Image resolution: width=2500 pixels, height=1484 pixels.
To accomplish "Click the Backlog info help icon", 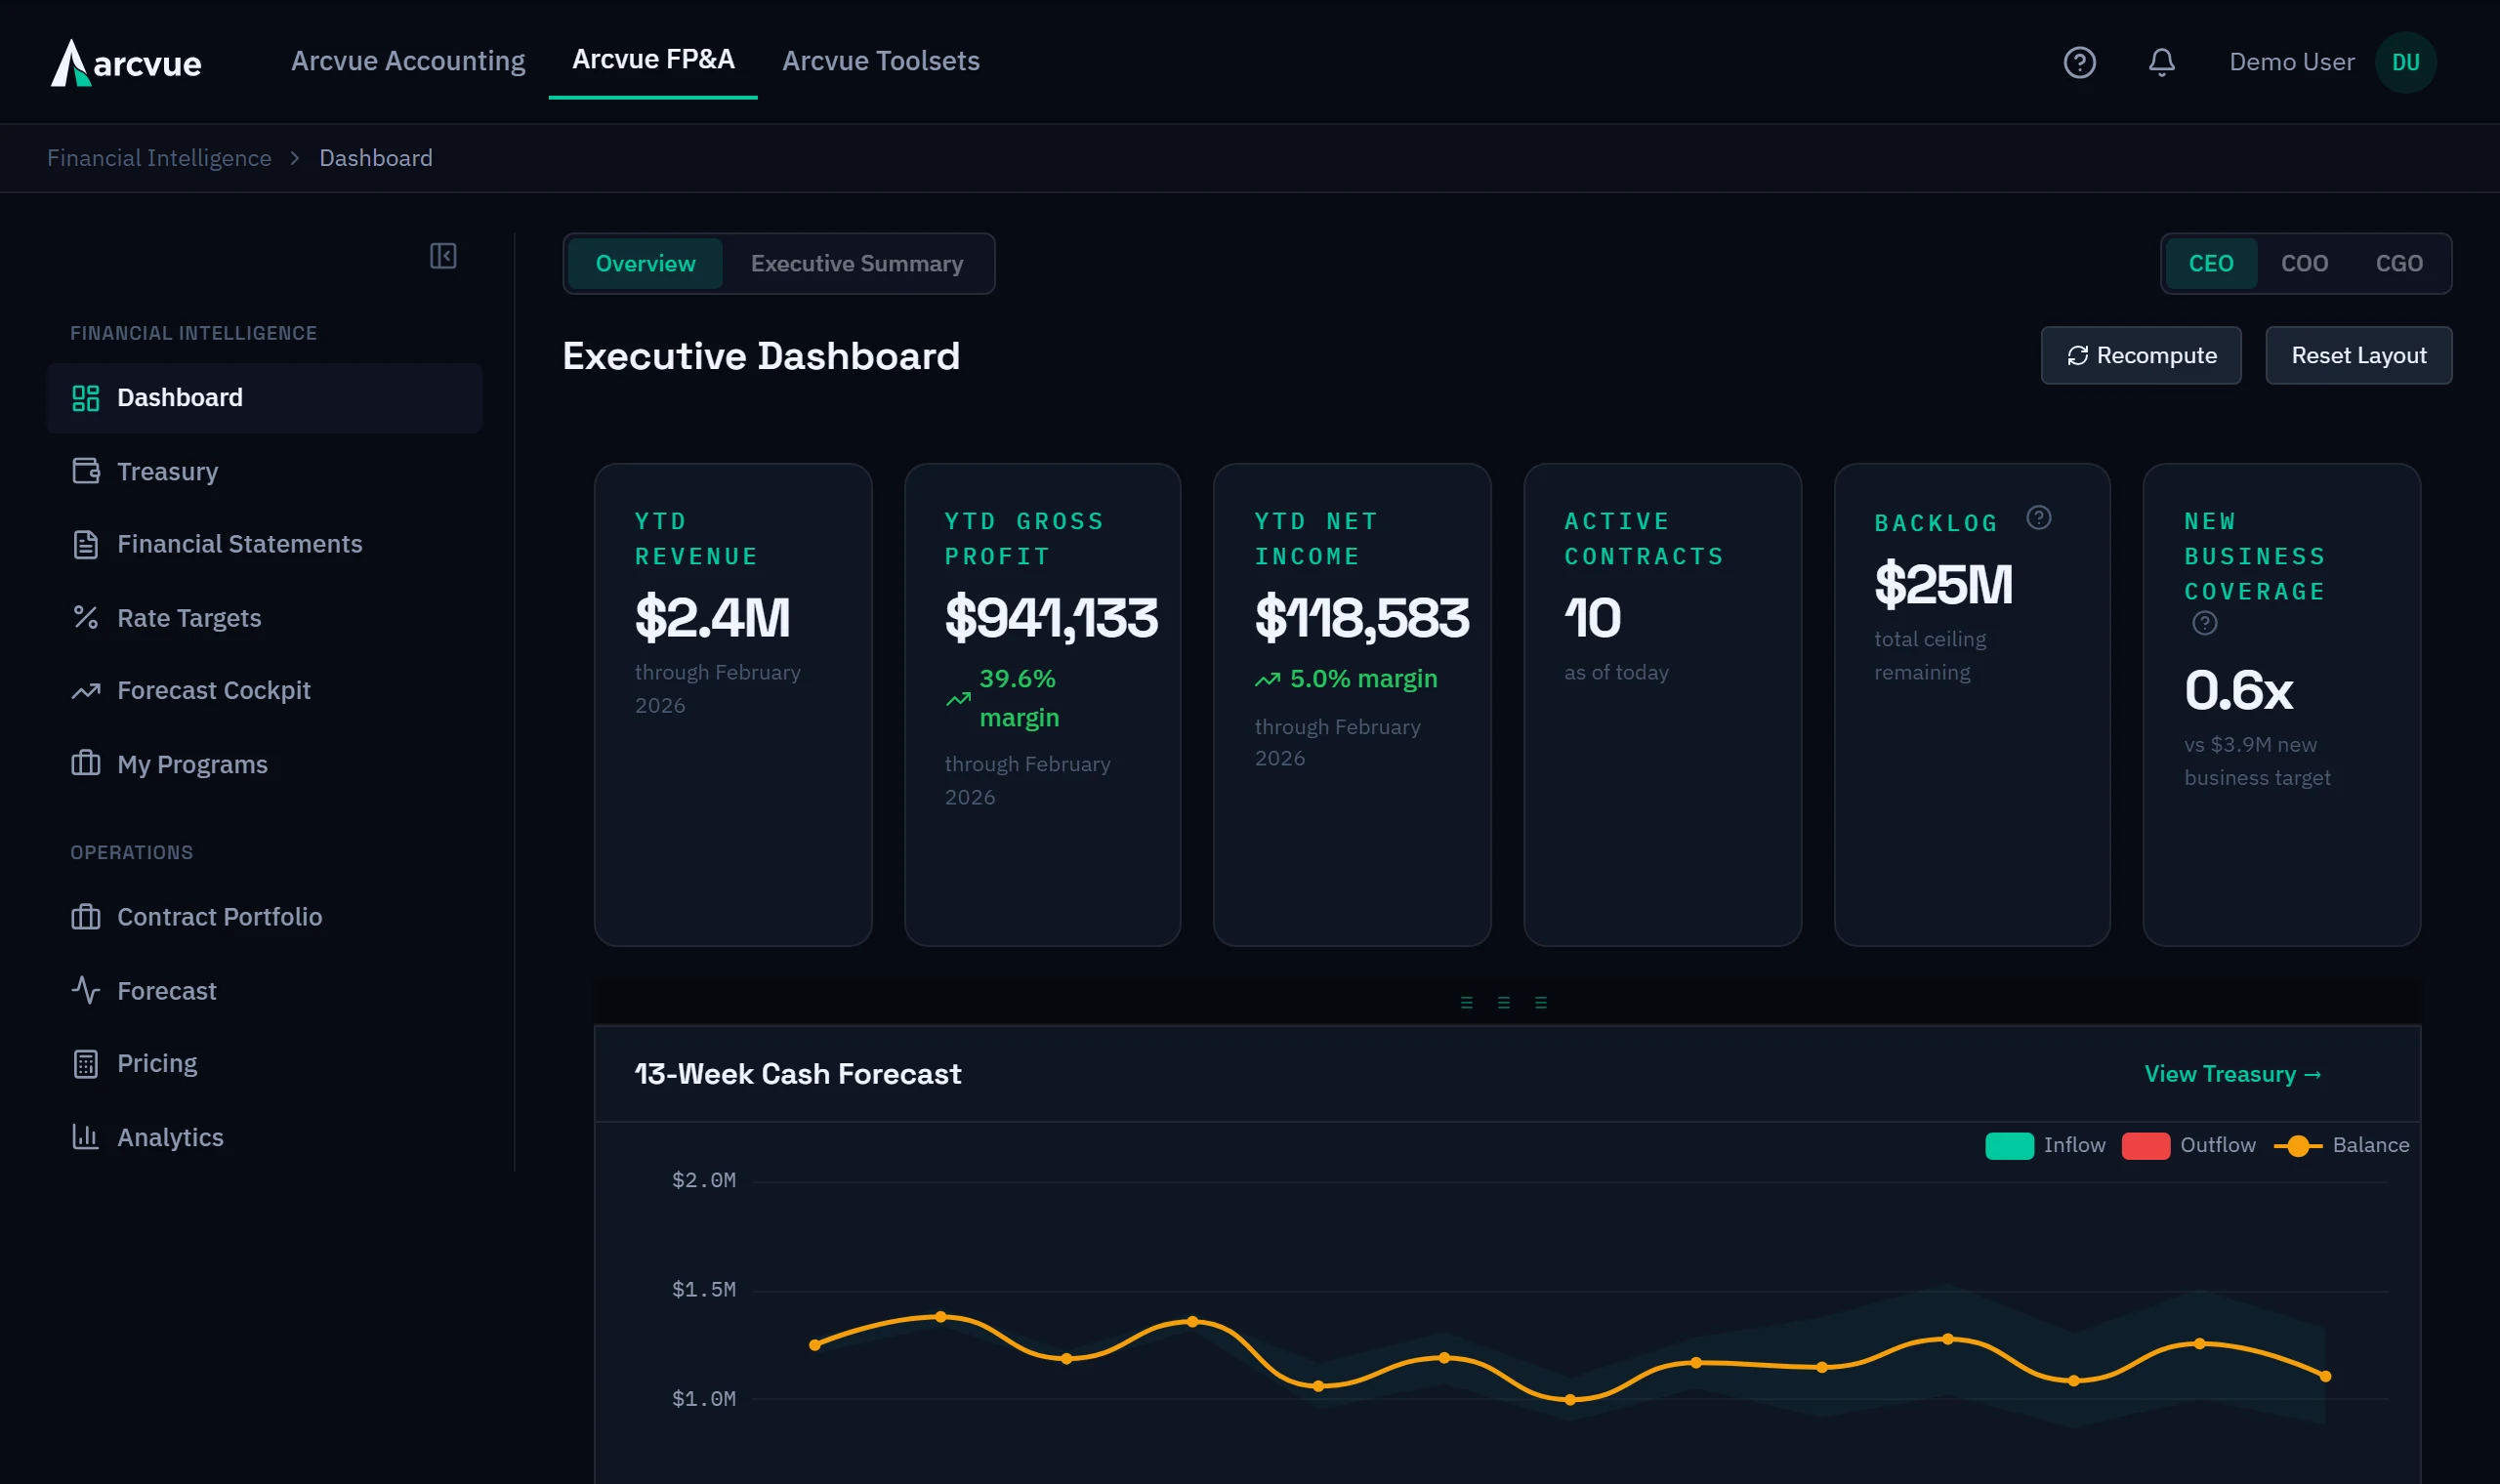I will tap(2038, 518).
